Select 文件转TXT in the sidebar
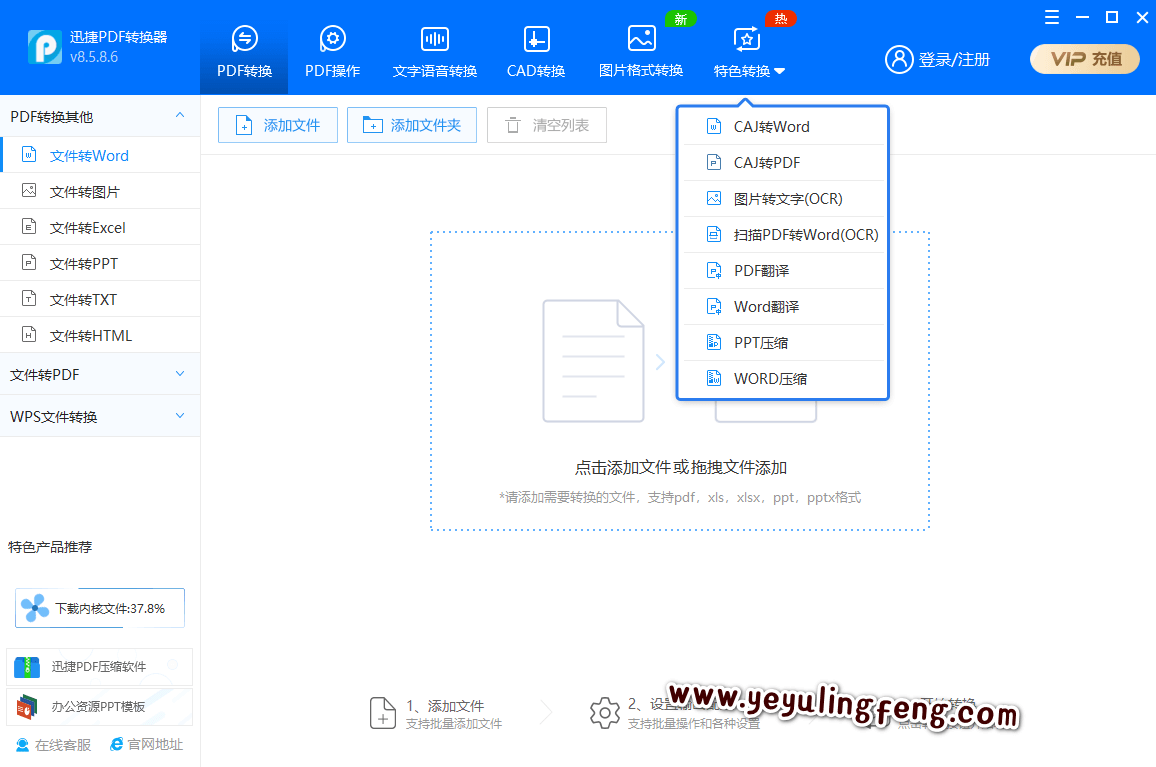 (x=100, y=299)
